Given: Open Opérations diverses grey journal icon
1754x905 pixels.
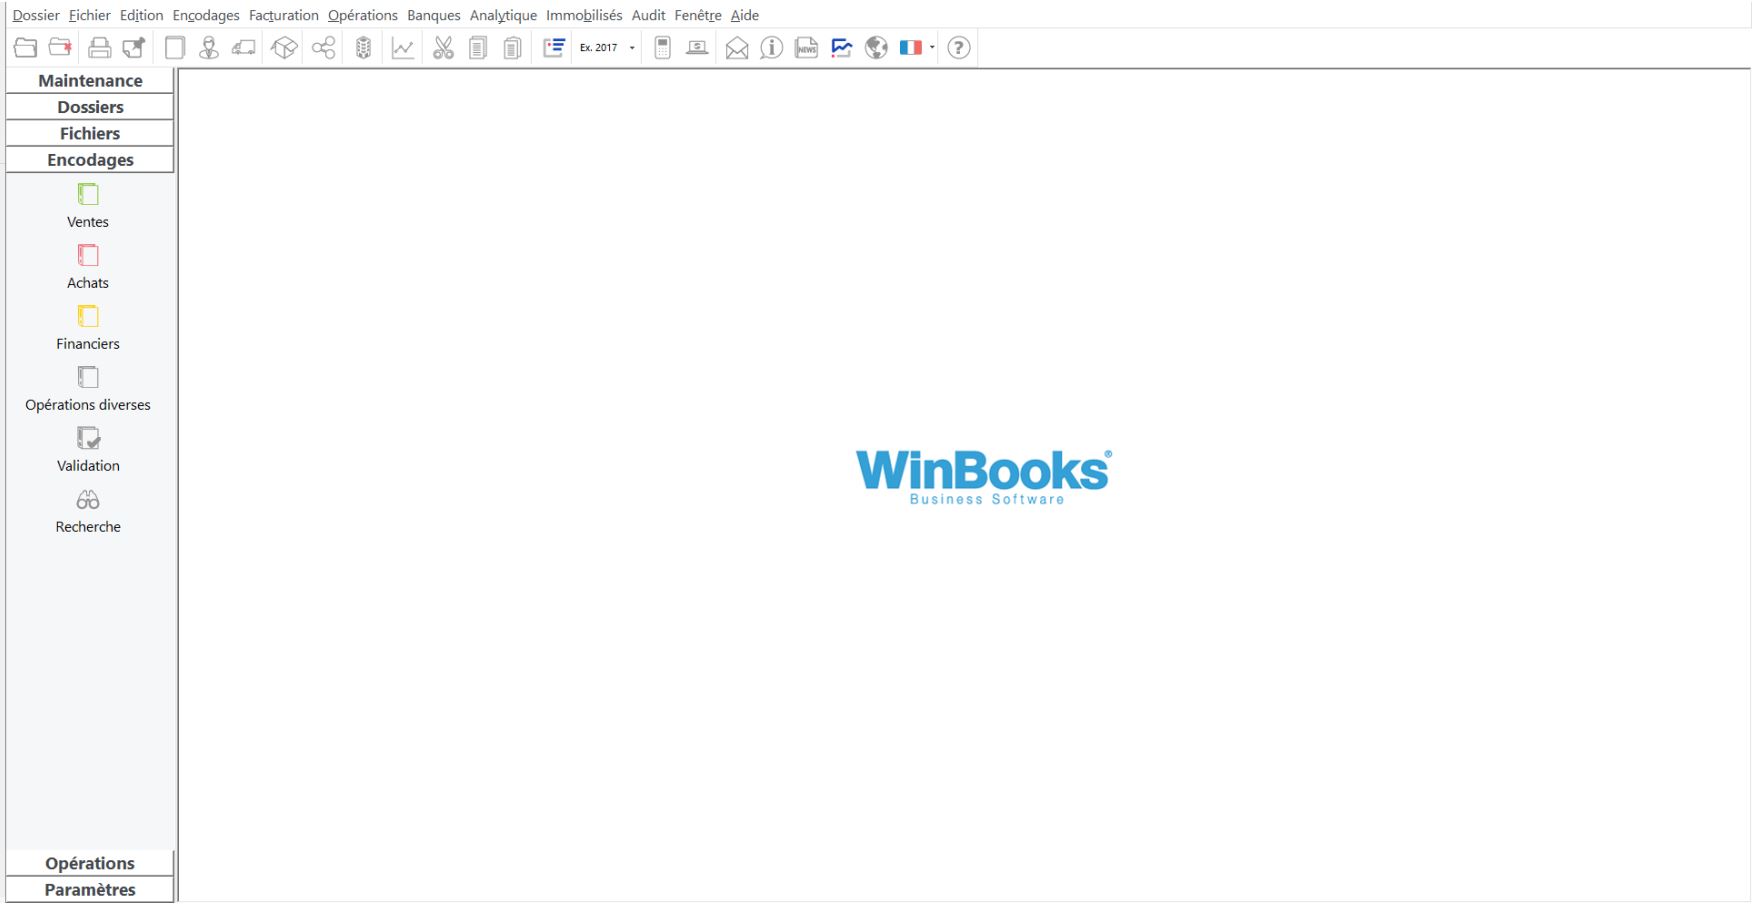Looking at the screenshot, I should tap(88, 377).
